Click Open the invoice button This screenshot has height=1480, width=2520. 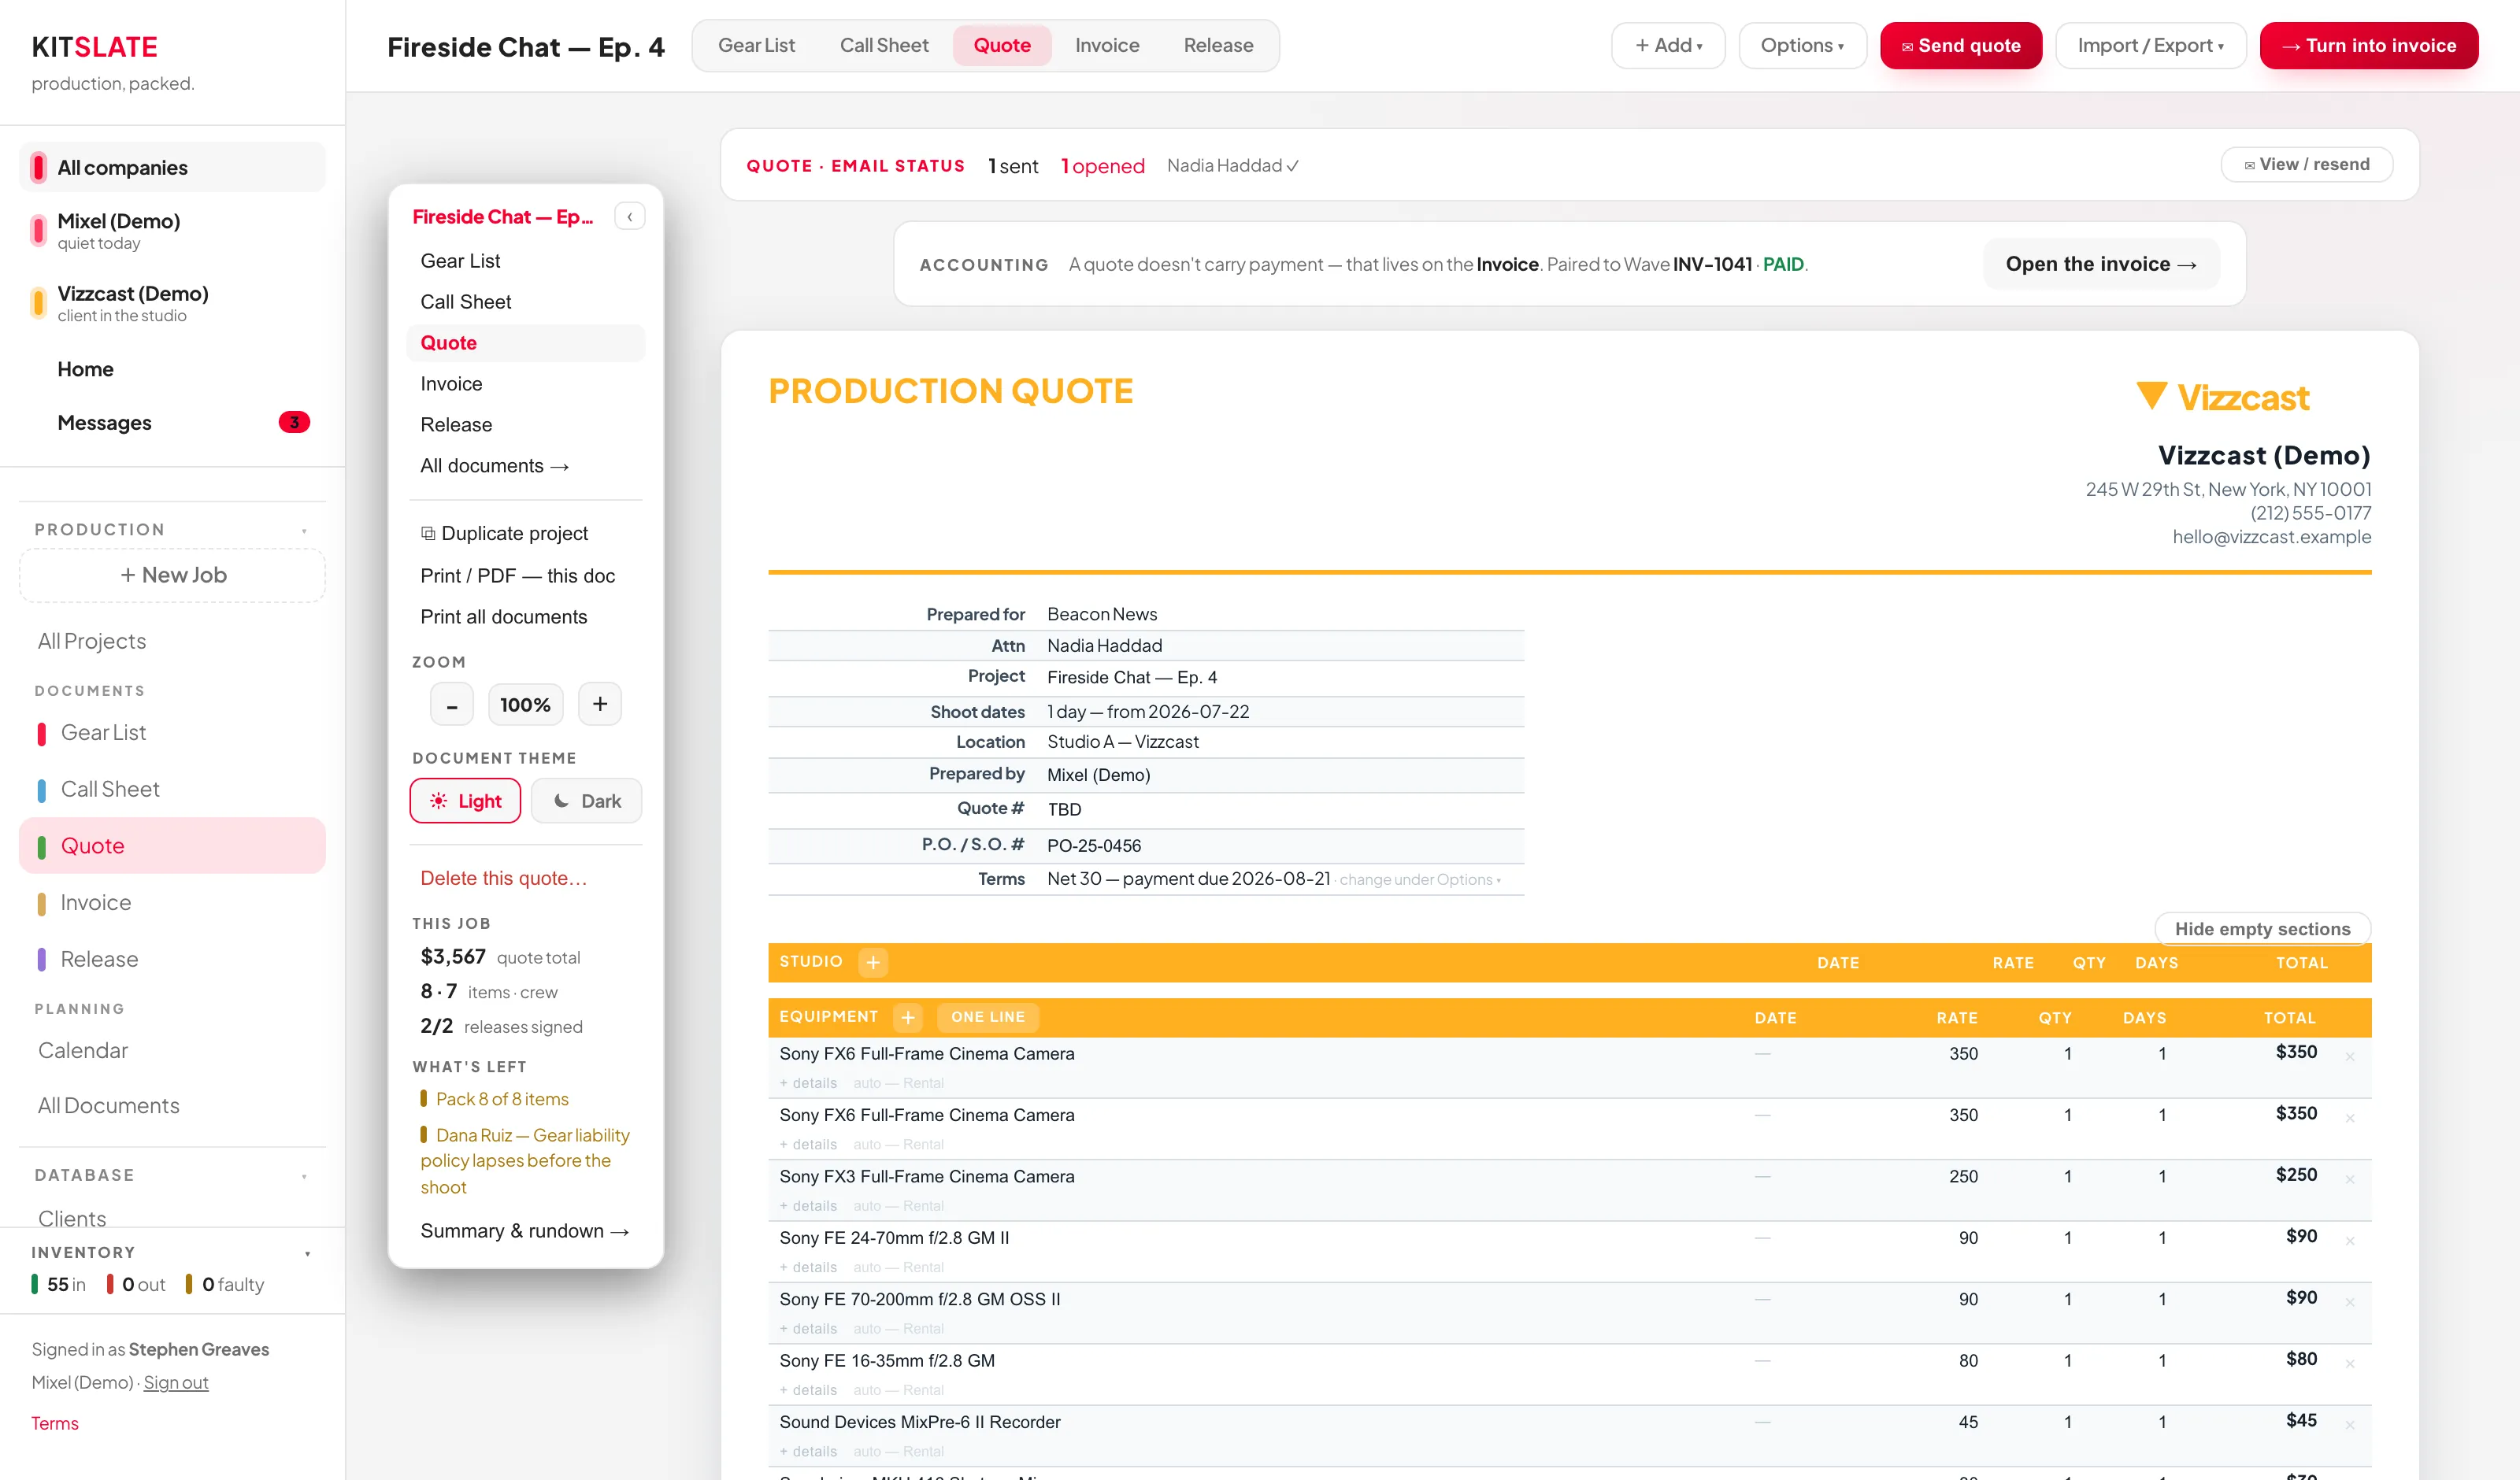click(2101, 264)
